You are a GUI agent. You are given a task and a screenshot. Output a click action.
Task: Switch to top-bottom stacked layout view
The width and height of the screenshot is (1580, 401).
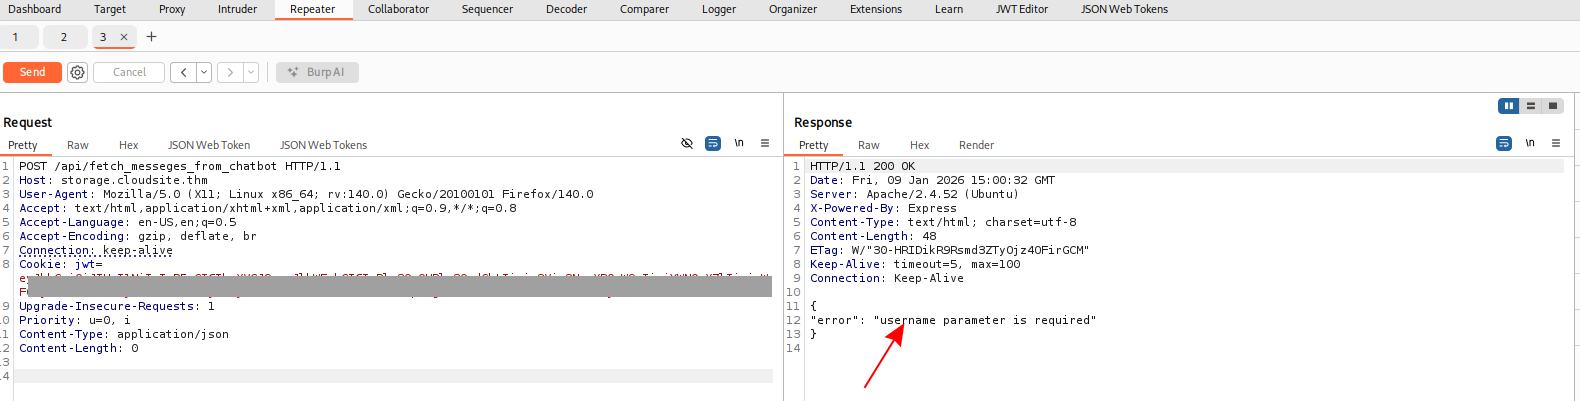[1530, 106]
